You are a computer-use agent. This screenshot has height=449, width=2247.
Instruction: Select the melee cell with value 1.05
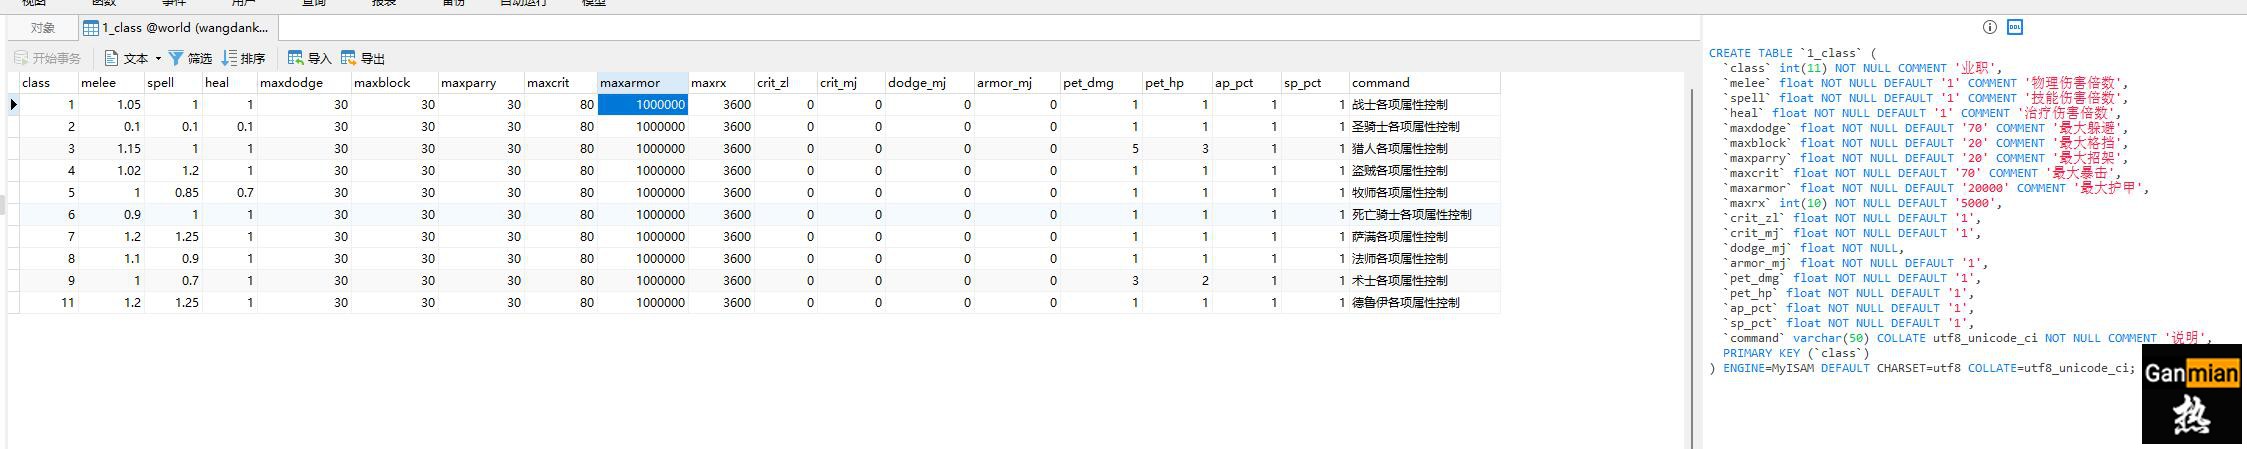[x=111, y=104]
